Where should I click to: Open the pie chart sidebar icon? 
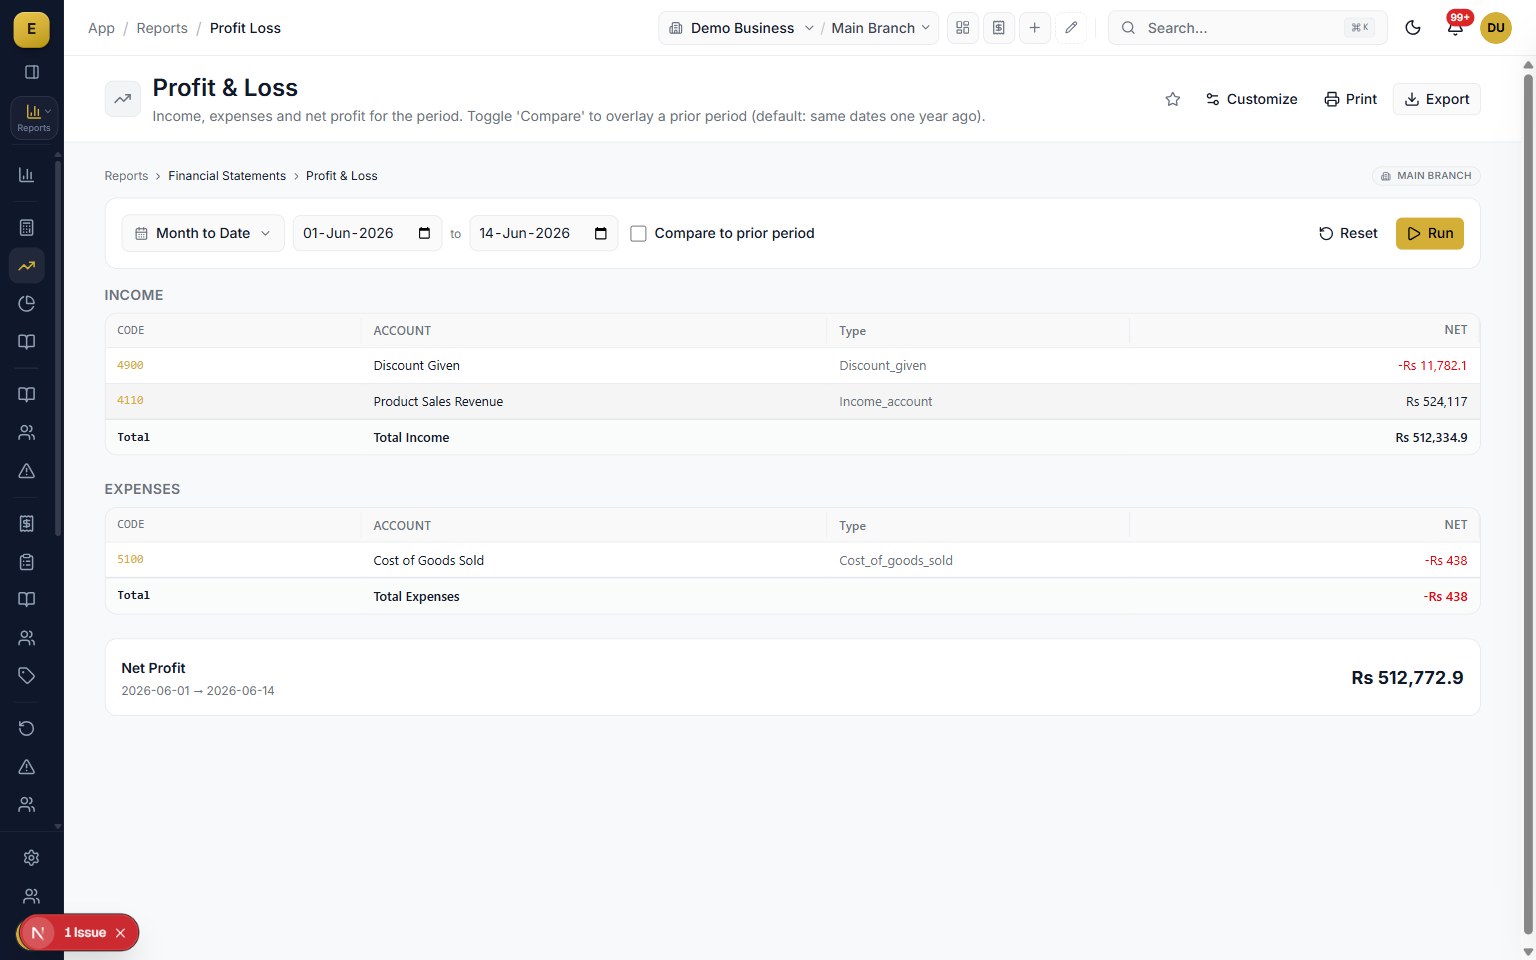(x=27, y=304)
